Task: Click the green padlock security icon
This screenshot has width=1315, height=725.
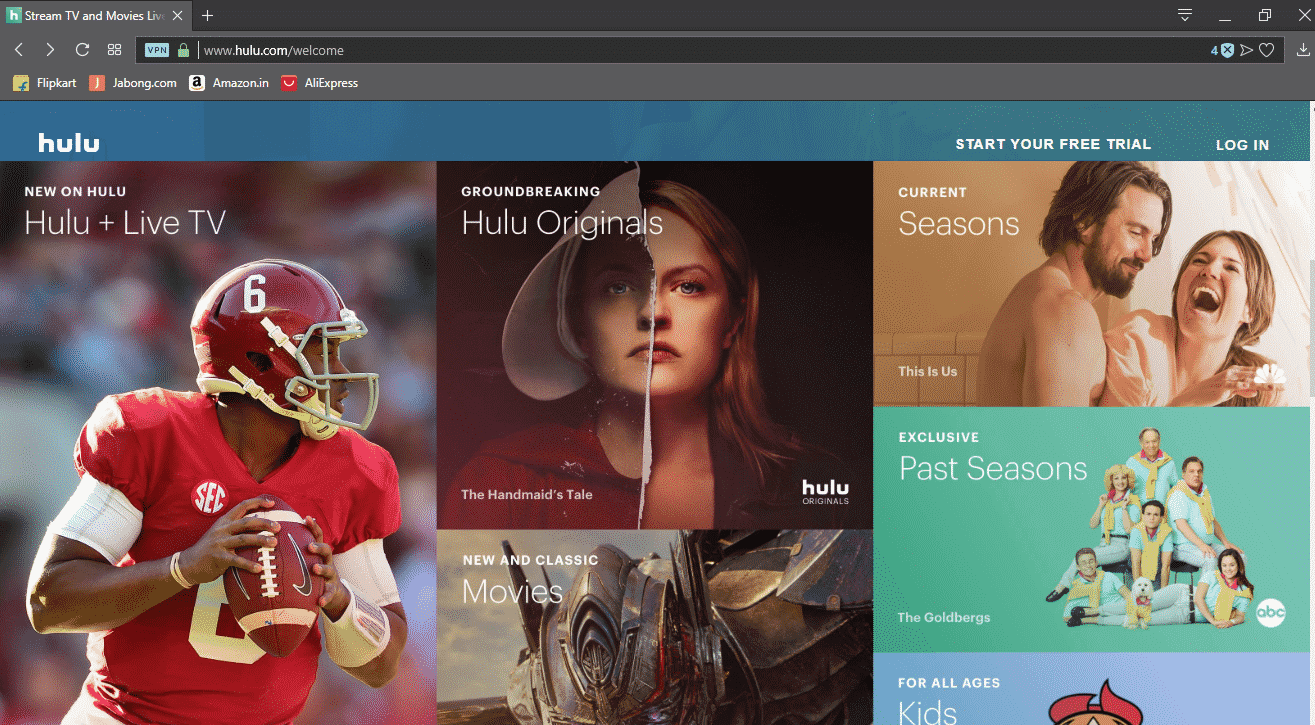Action: tap(183, 50)
